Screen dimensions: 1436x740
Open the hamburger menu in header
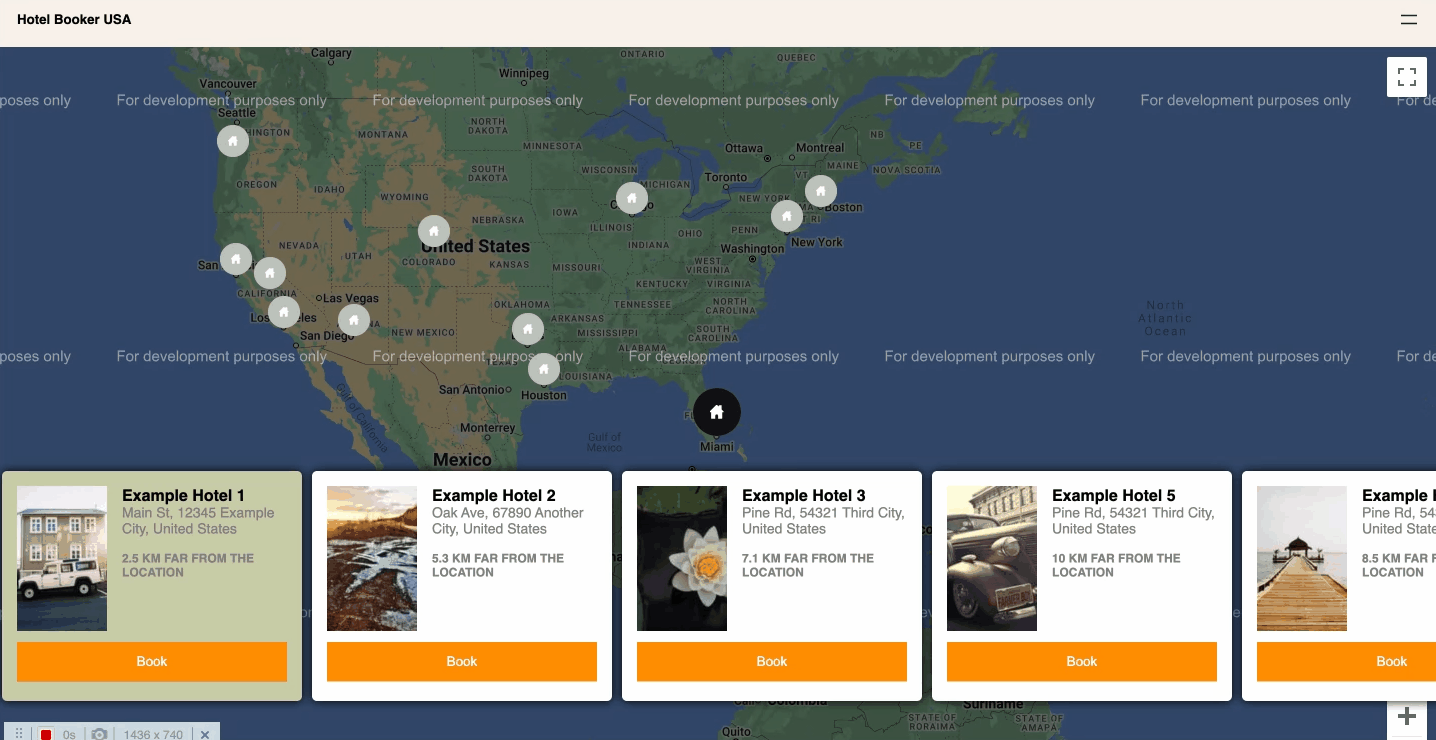point(1408,19)
